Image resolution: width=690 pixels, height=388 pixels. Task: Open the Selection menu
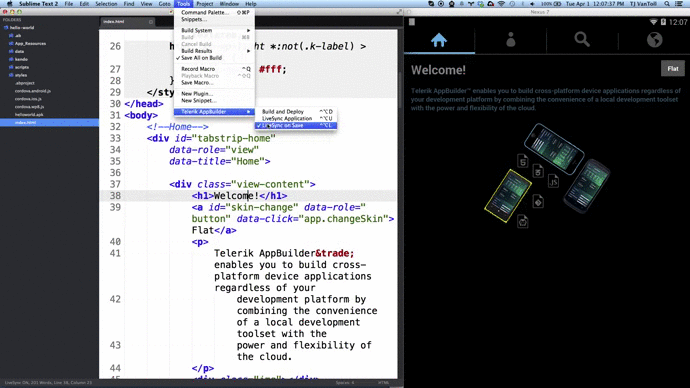pyautogui.click(x=106, y=4)
